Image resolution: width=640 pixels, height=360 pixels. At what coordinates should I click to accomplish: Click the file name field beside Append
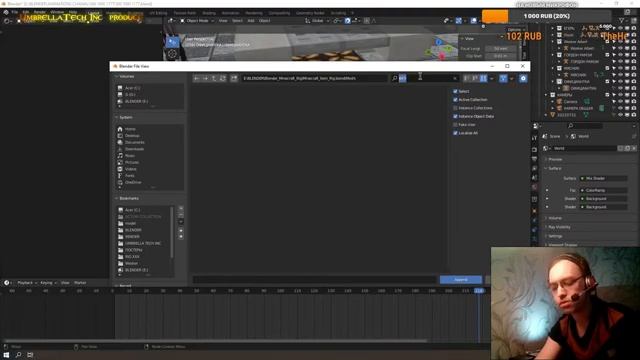(x=314, y=280)
